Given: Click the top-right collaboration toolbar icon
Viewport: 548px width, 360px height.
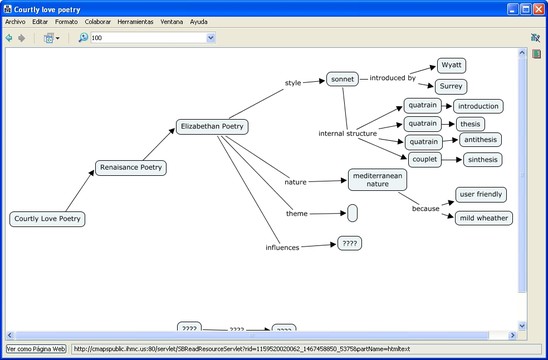Looking at the screenshot, I should 535,37.
